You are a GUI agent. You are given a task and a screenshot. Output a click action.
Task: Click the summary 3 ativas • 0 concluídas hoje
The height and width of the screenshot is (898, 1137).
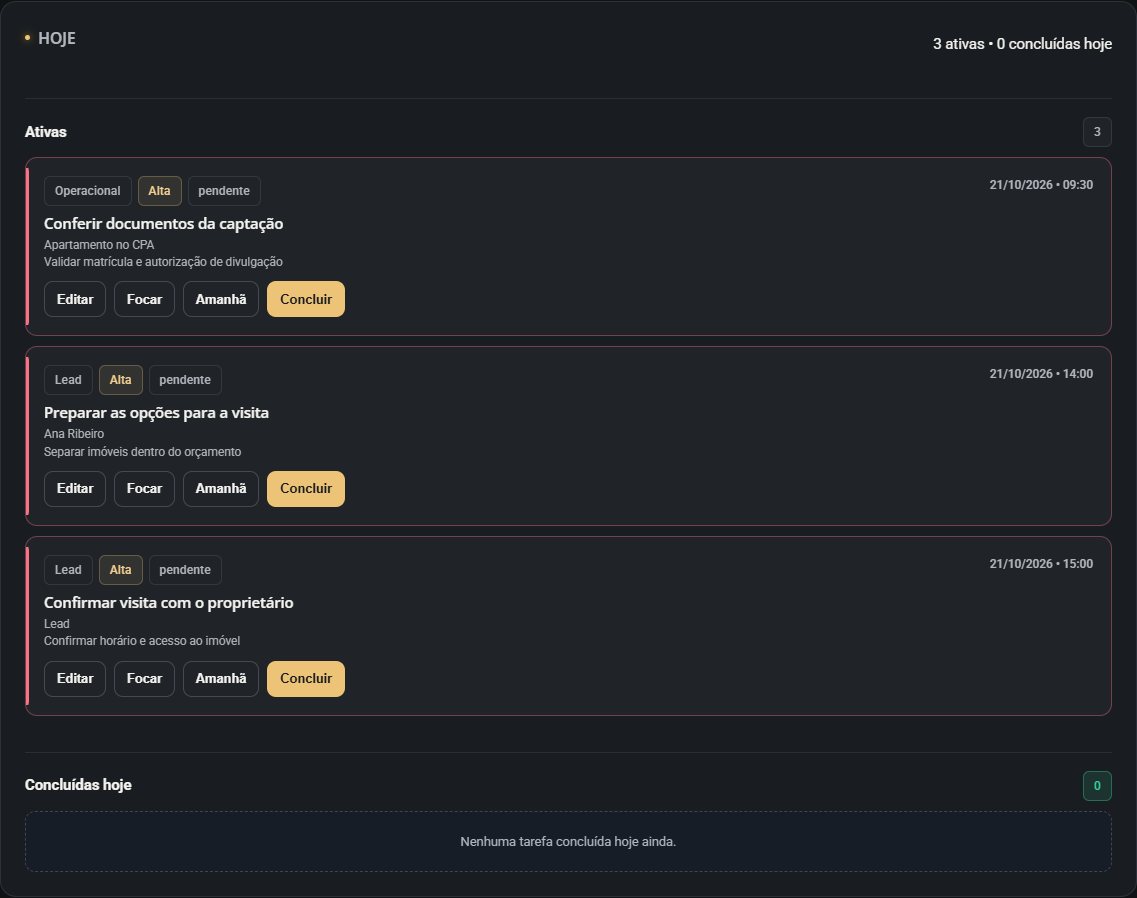click(x=1022, y=44)
